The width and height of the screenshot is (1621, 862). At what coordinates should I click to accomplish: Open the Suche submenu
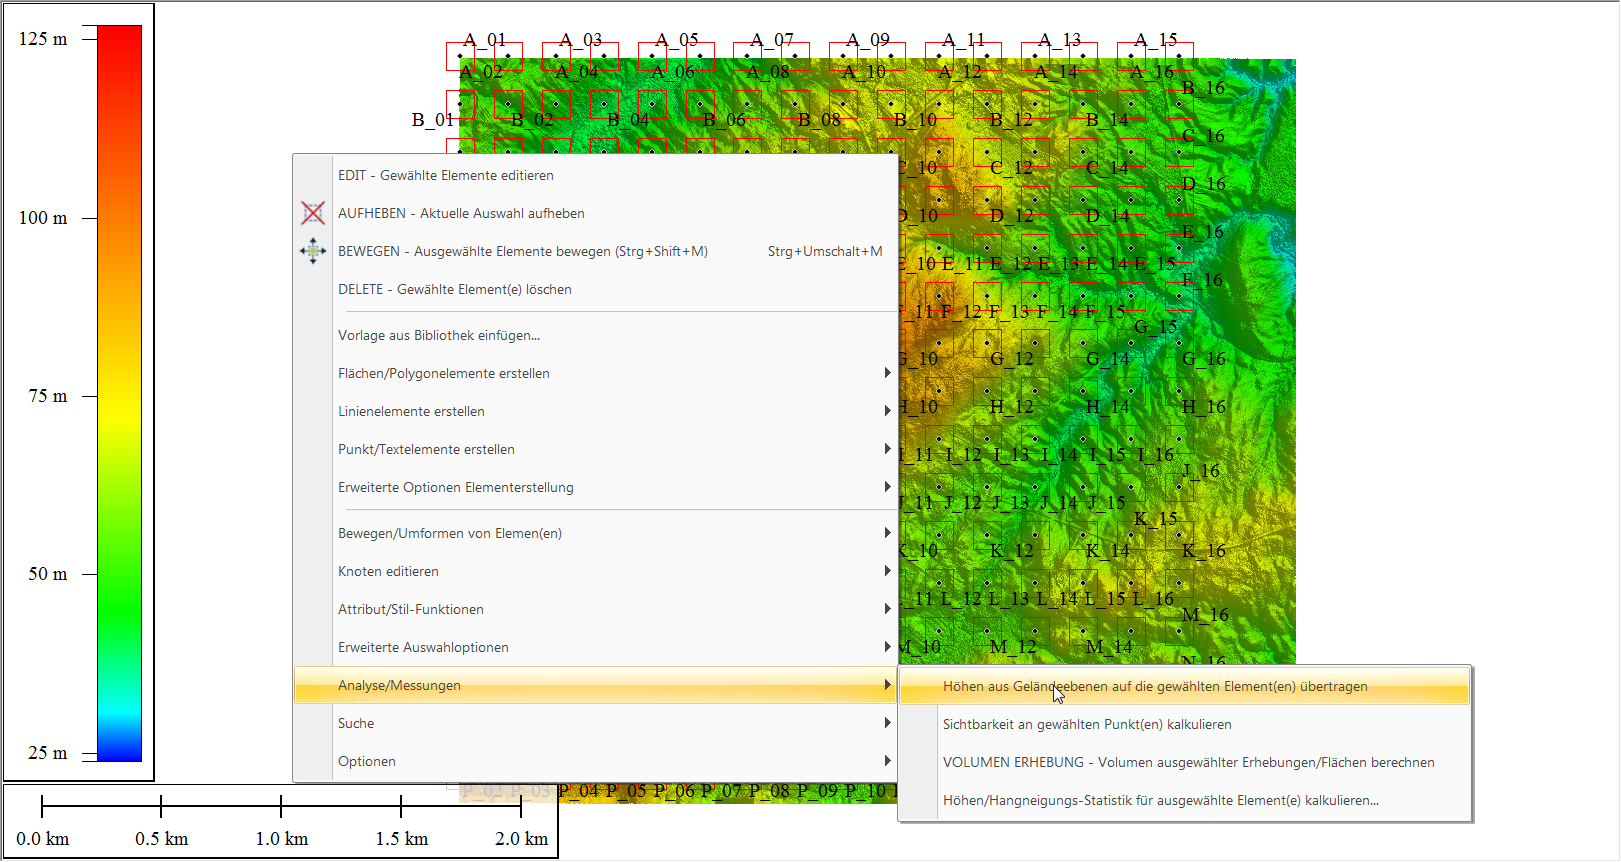[x=595, y=723]
